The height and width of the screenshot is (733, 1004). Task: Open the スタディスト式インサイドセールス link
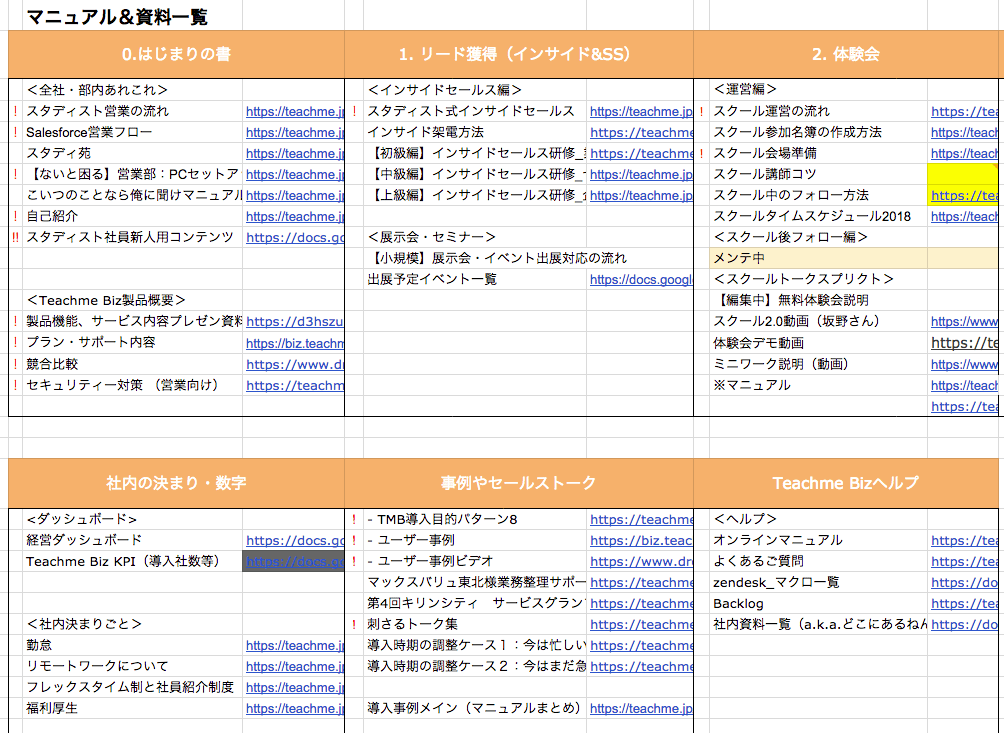click(x=641, y=111)
